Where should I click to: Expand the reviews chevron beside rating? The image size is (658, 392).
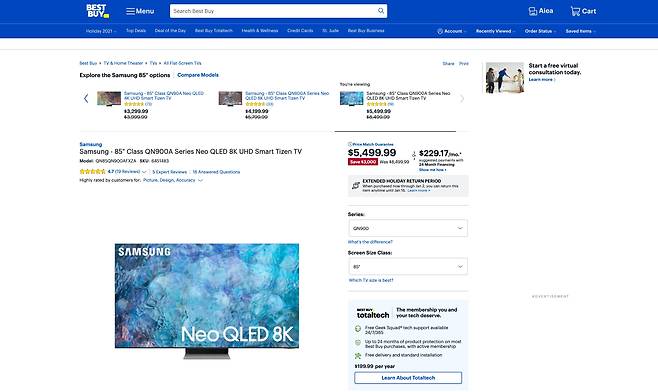144,172
